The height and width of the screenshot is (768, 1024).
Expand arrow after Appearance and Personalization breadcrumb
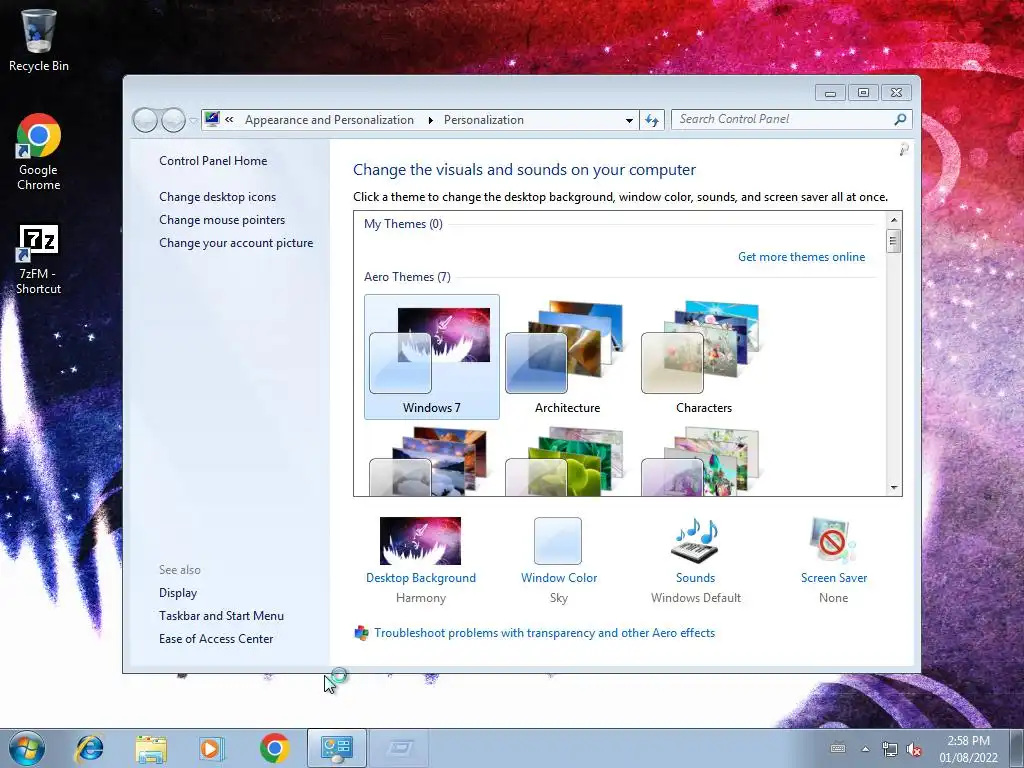click(430, 120)
